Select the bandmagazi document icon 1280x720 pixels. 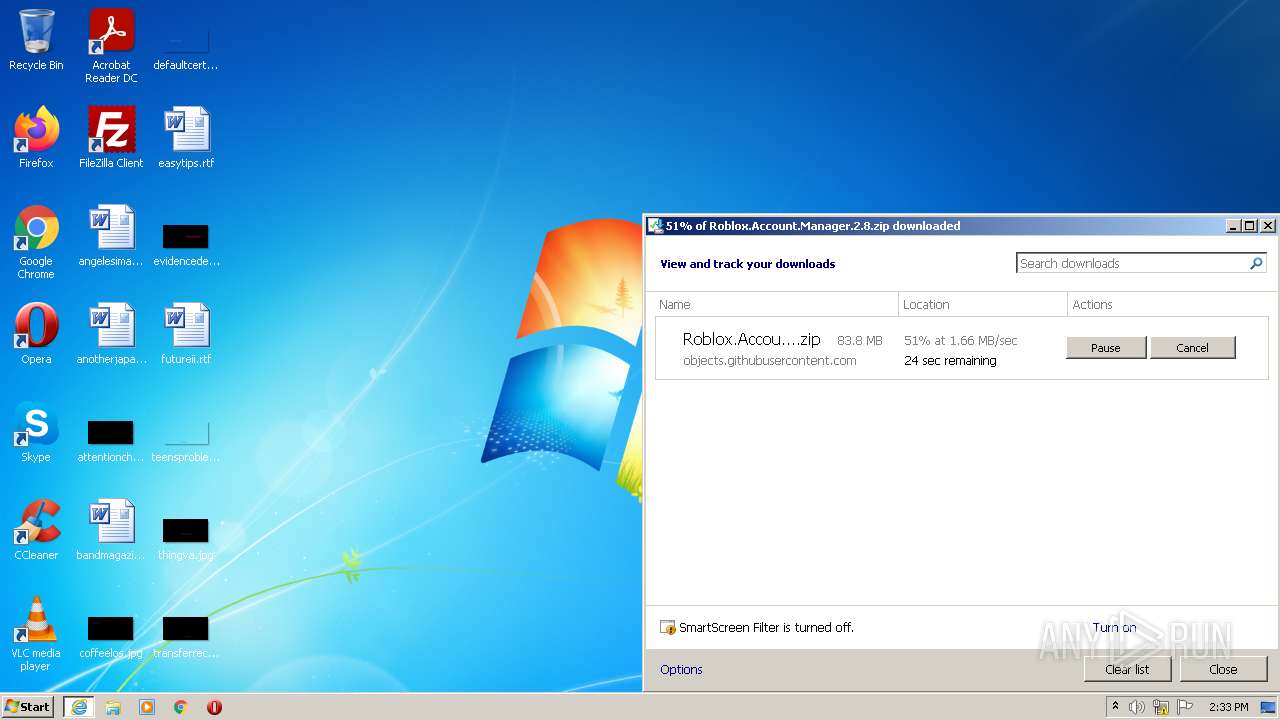(111, 530)
